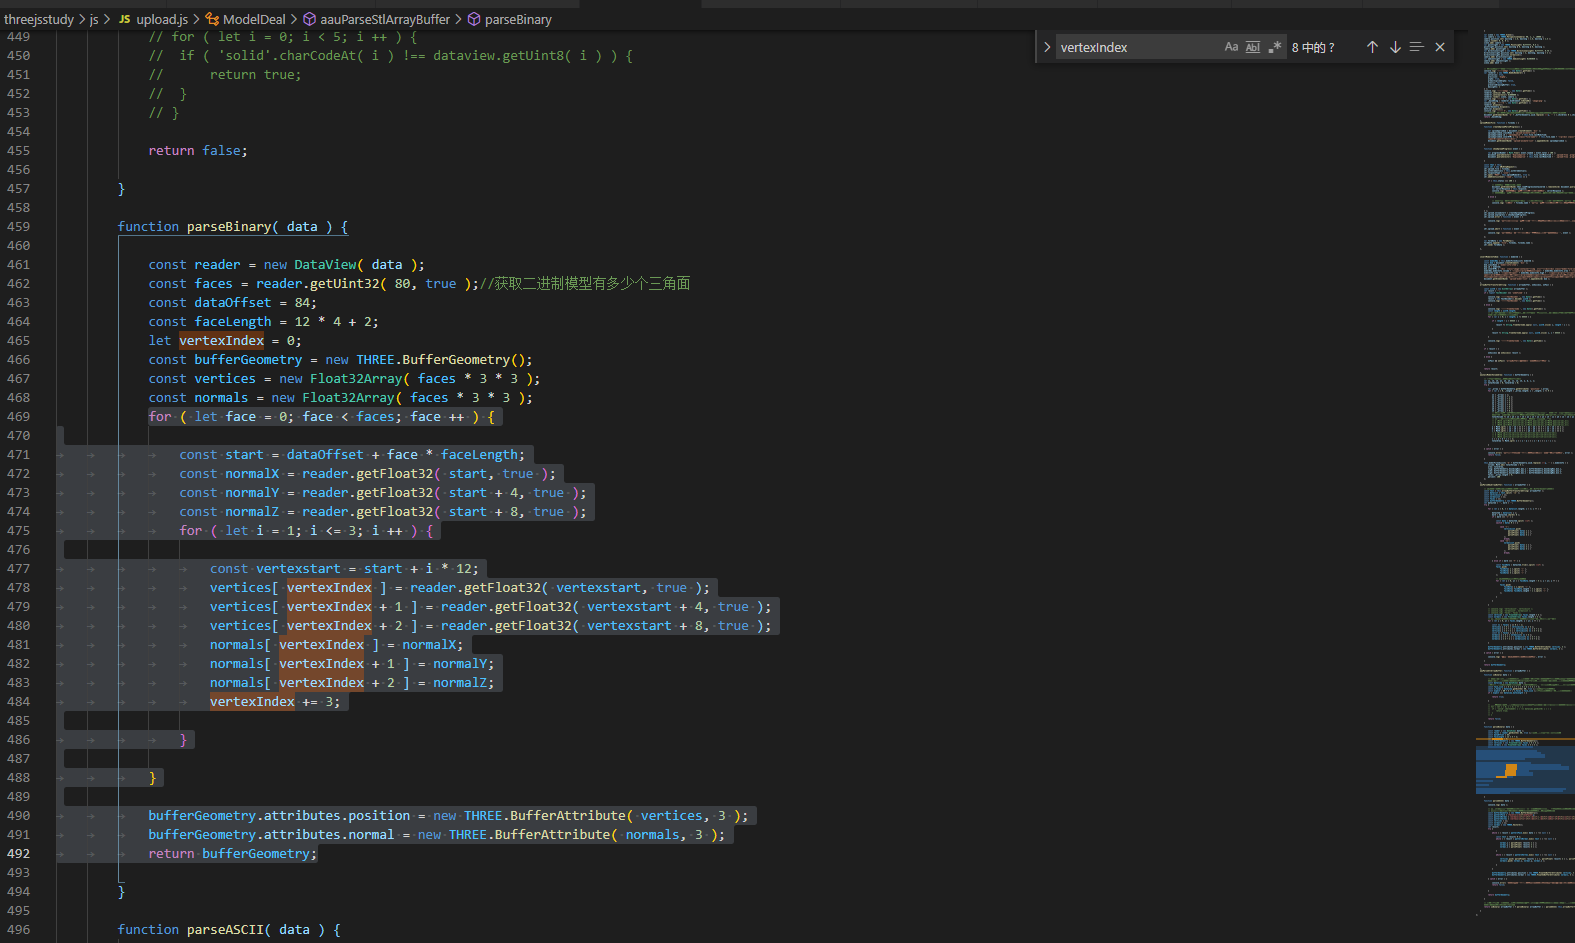Toggle Match Case in find widget
The height and width of the screenshot is (943, 1575).
tap(1231, 47)
